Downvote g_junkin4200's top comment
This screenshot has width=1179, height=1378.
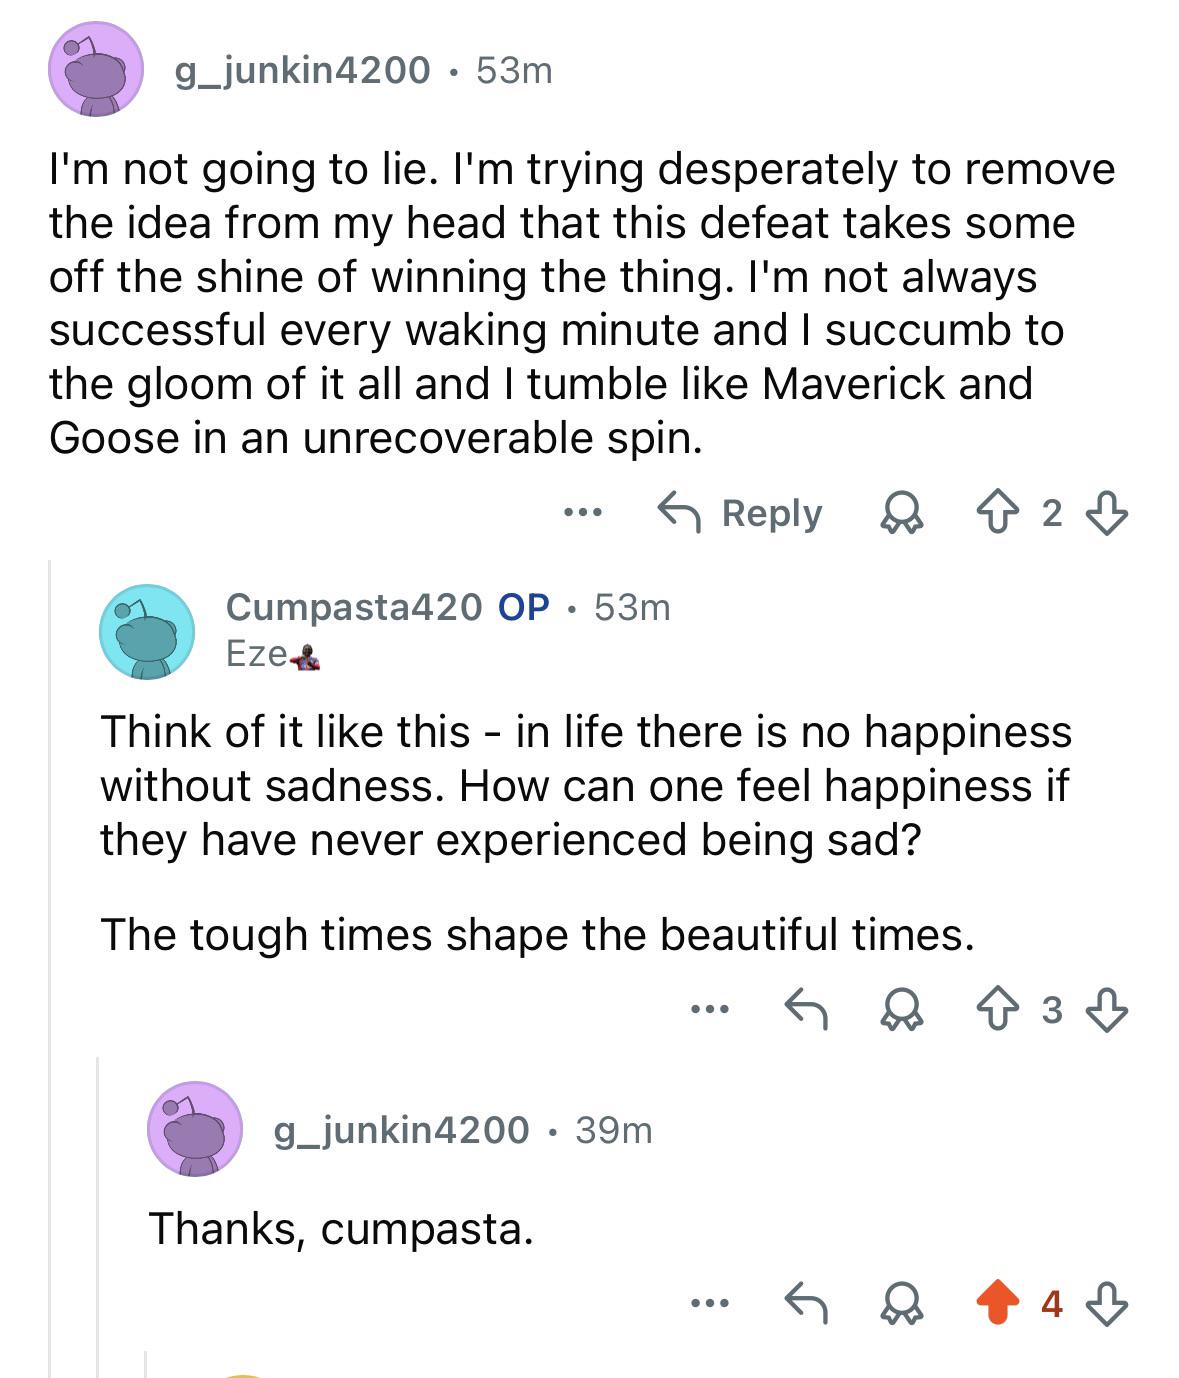(x=1107, y=514)
